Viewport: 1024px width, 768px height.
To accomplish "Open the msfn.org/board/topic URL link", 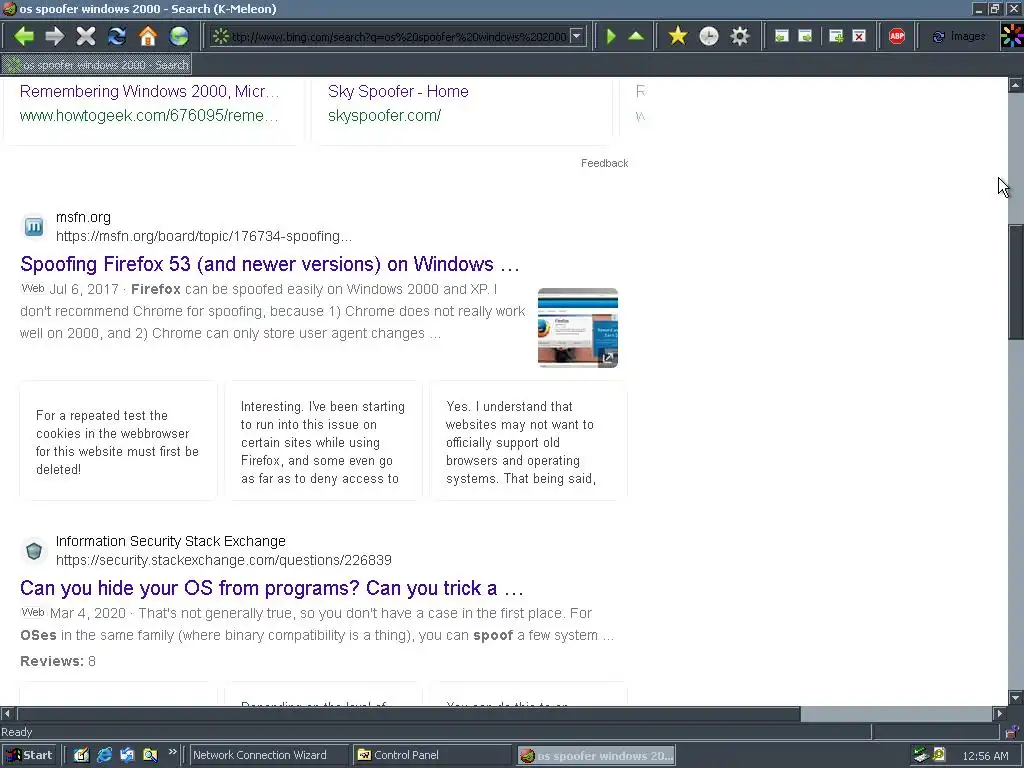I will click(204, 236).
